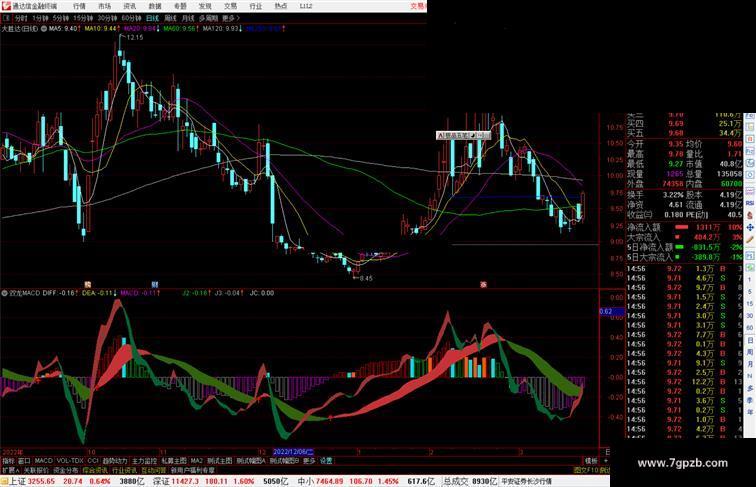The height and width of the screenshot is (487, 756).
Task: Open the 热点 menu
Action: [281, 6]
